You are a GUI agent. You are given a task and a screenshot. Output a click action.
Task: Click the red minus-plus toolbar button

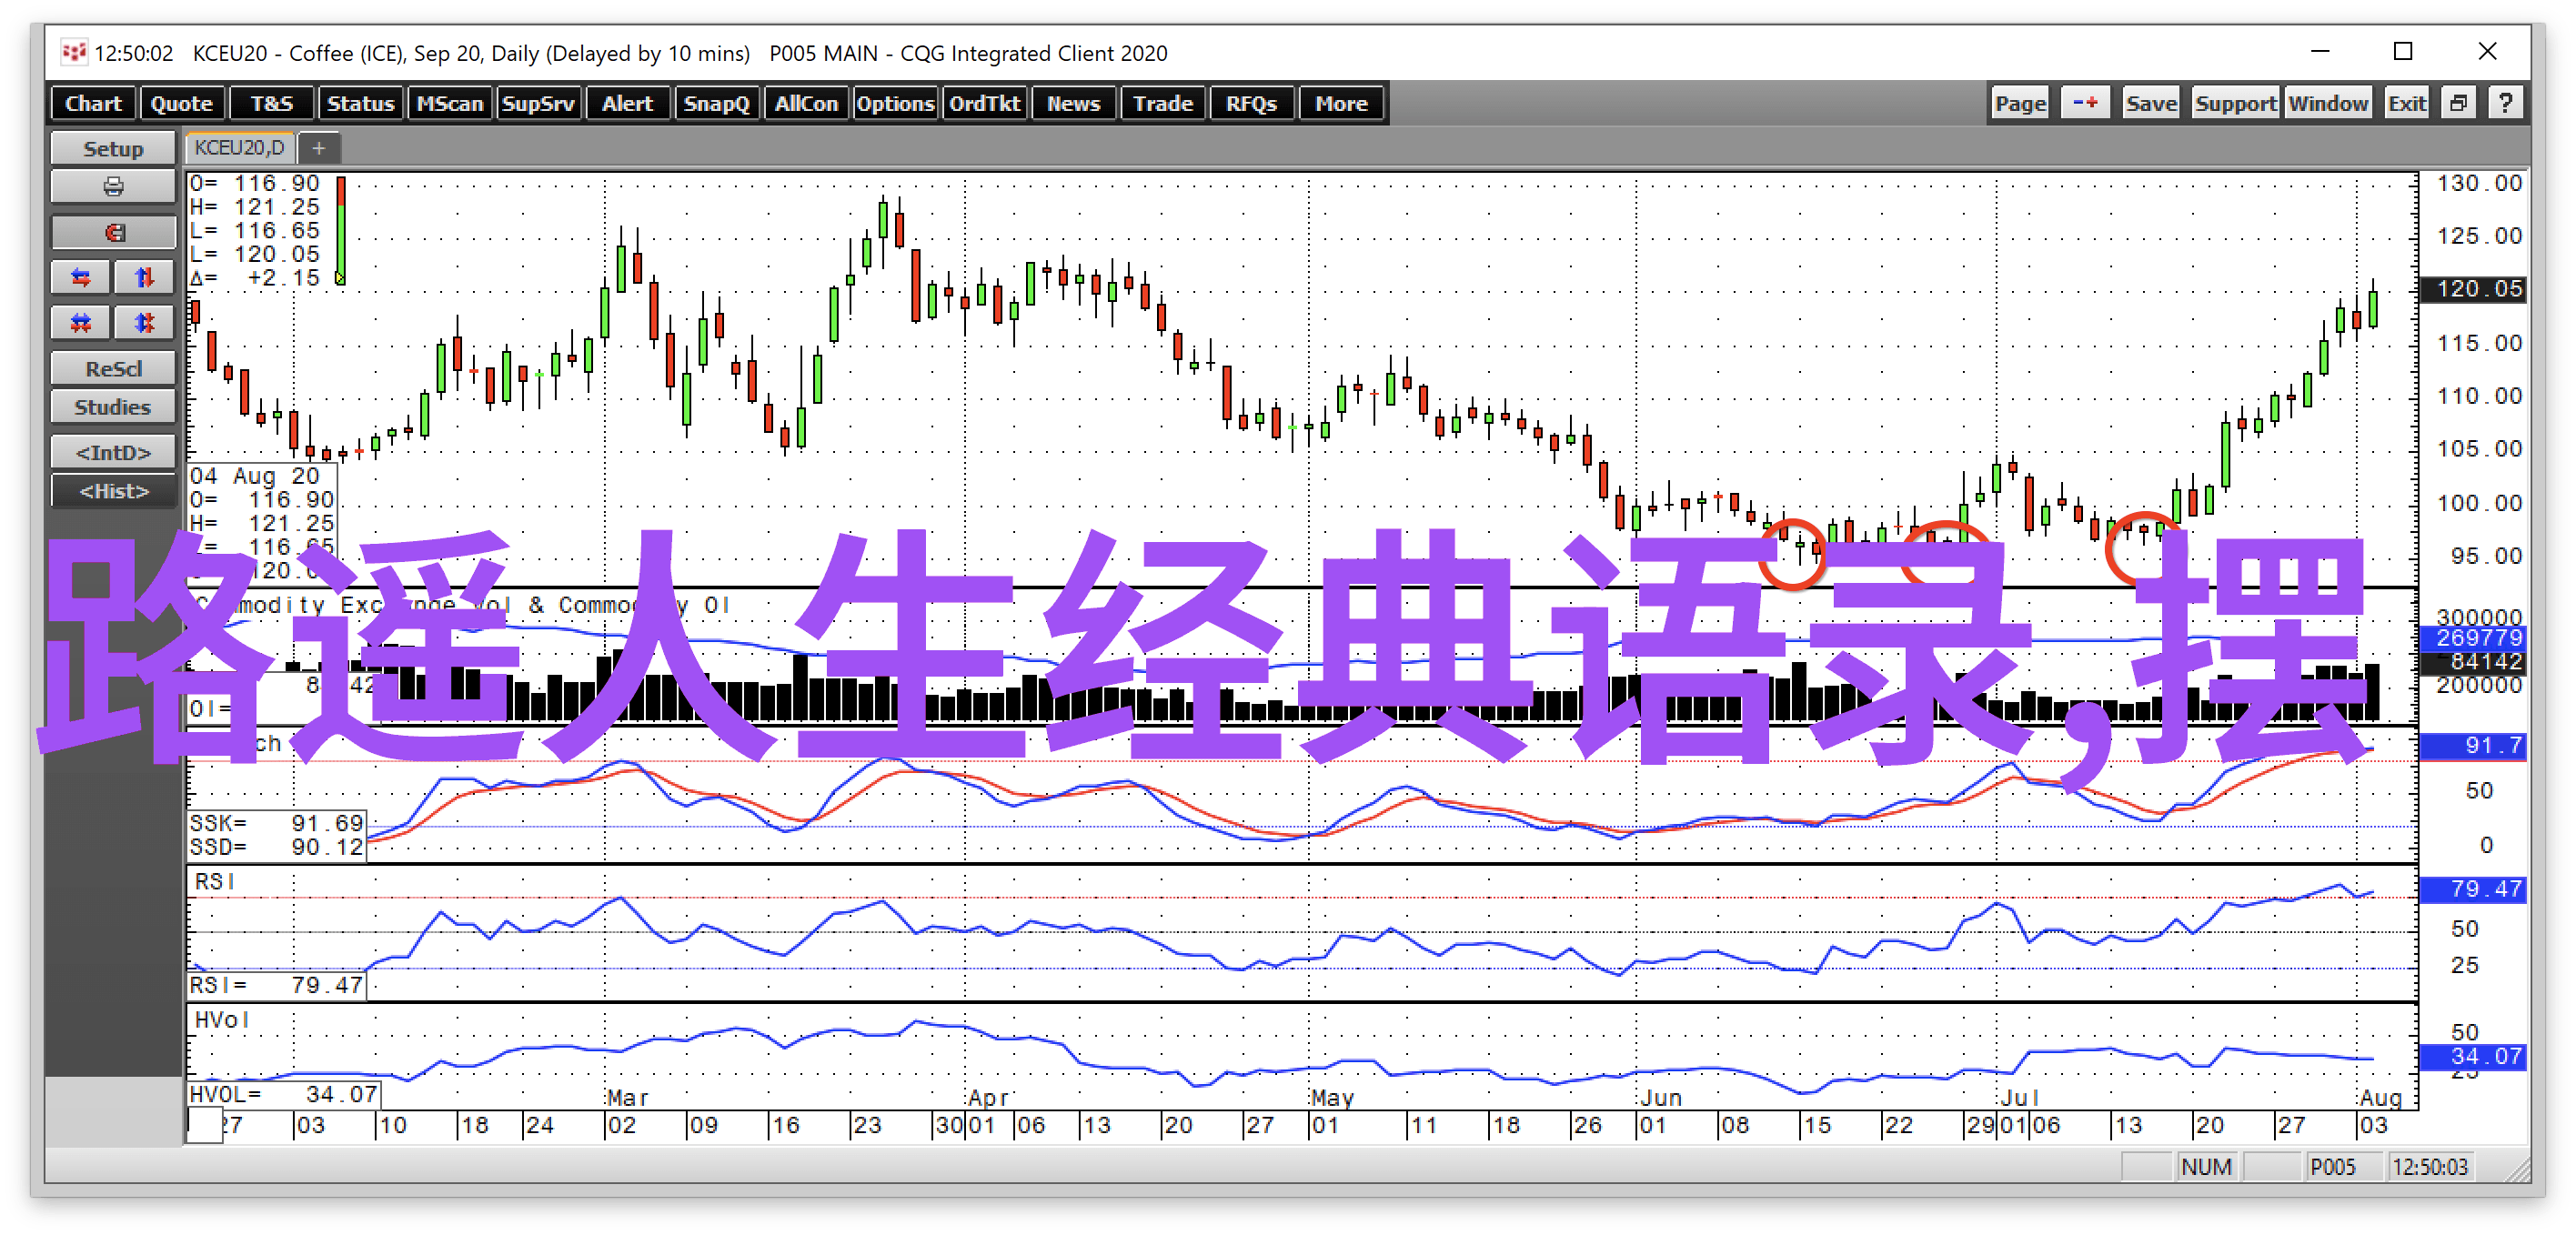(2085, 103)
